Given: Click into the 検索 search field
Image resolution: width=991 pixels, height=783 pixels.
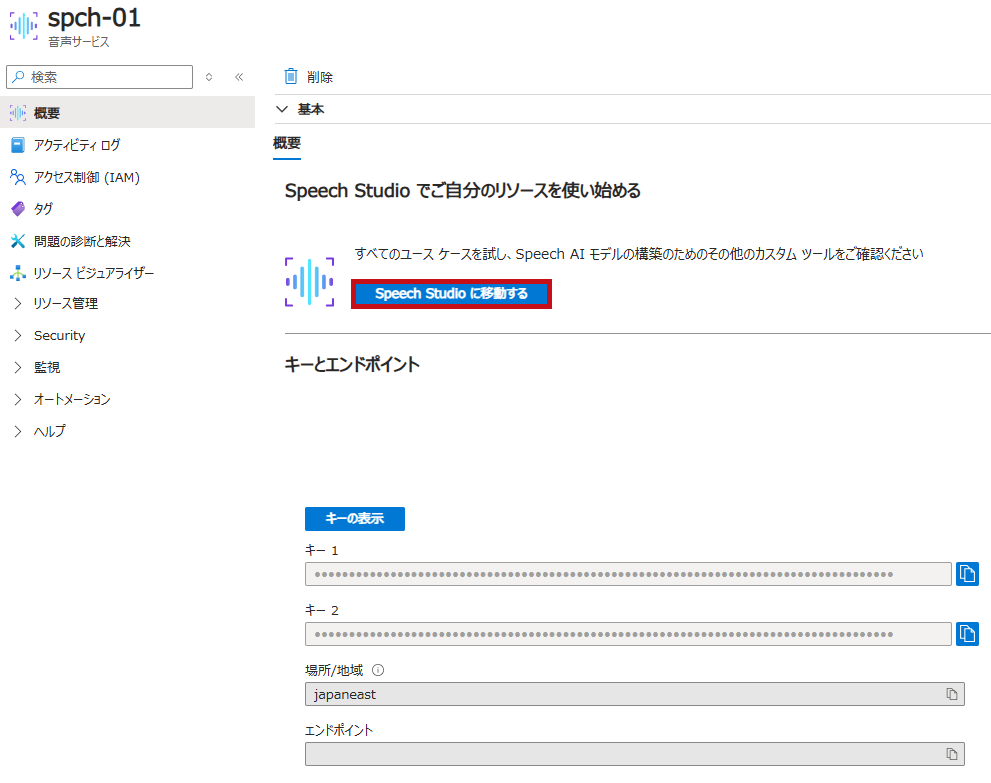Looking at the screenshot, I should point(99,77).
